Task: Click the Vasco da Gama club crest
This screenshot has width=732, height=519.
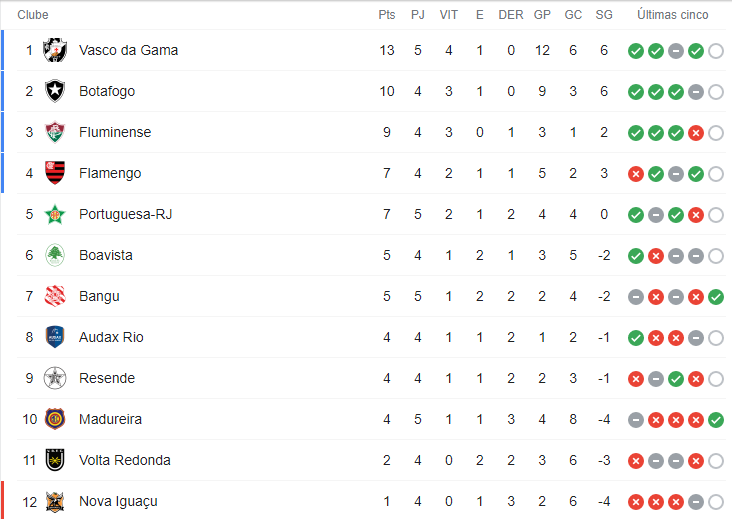Action: 55,50
